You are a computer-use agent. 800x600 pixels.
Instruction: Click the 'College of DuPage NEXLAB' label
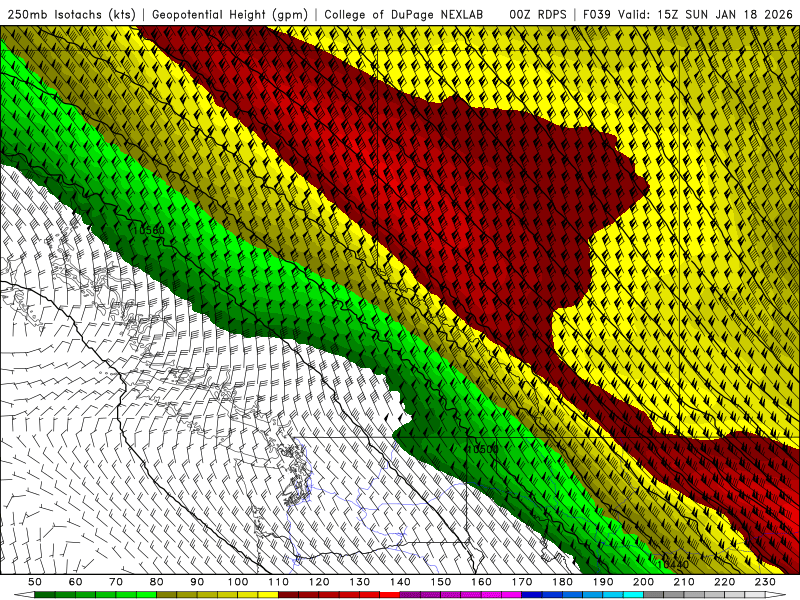404,15
